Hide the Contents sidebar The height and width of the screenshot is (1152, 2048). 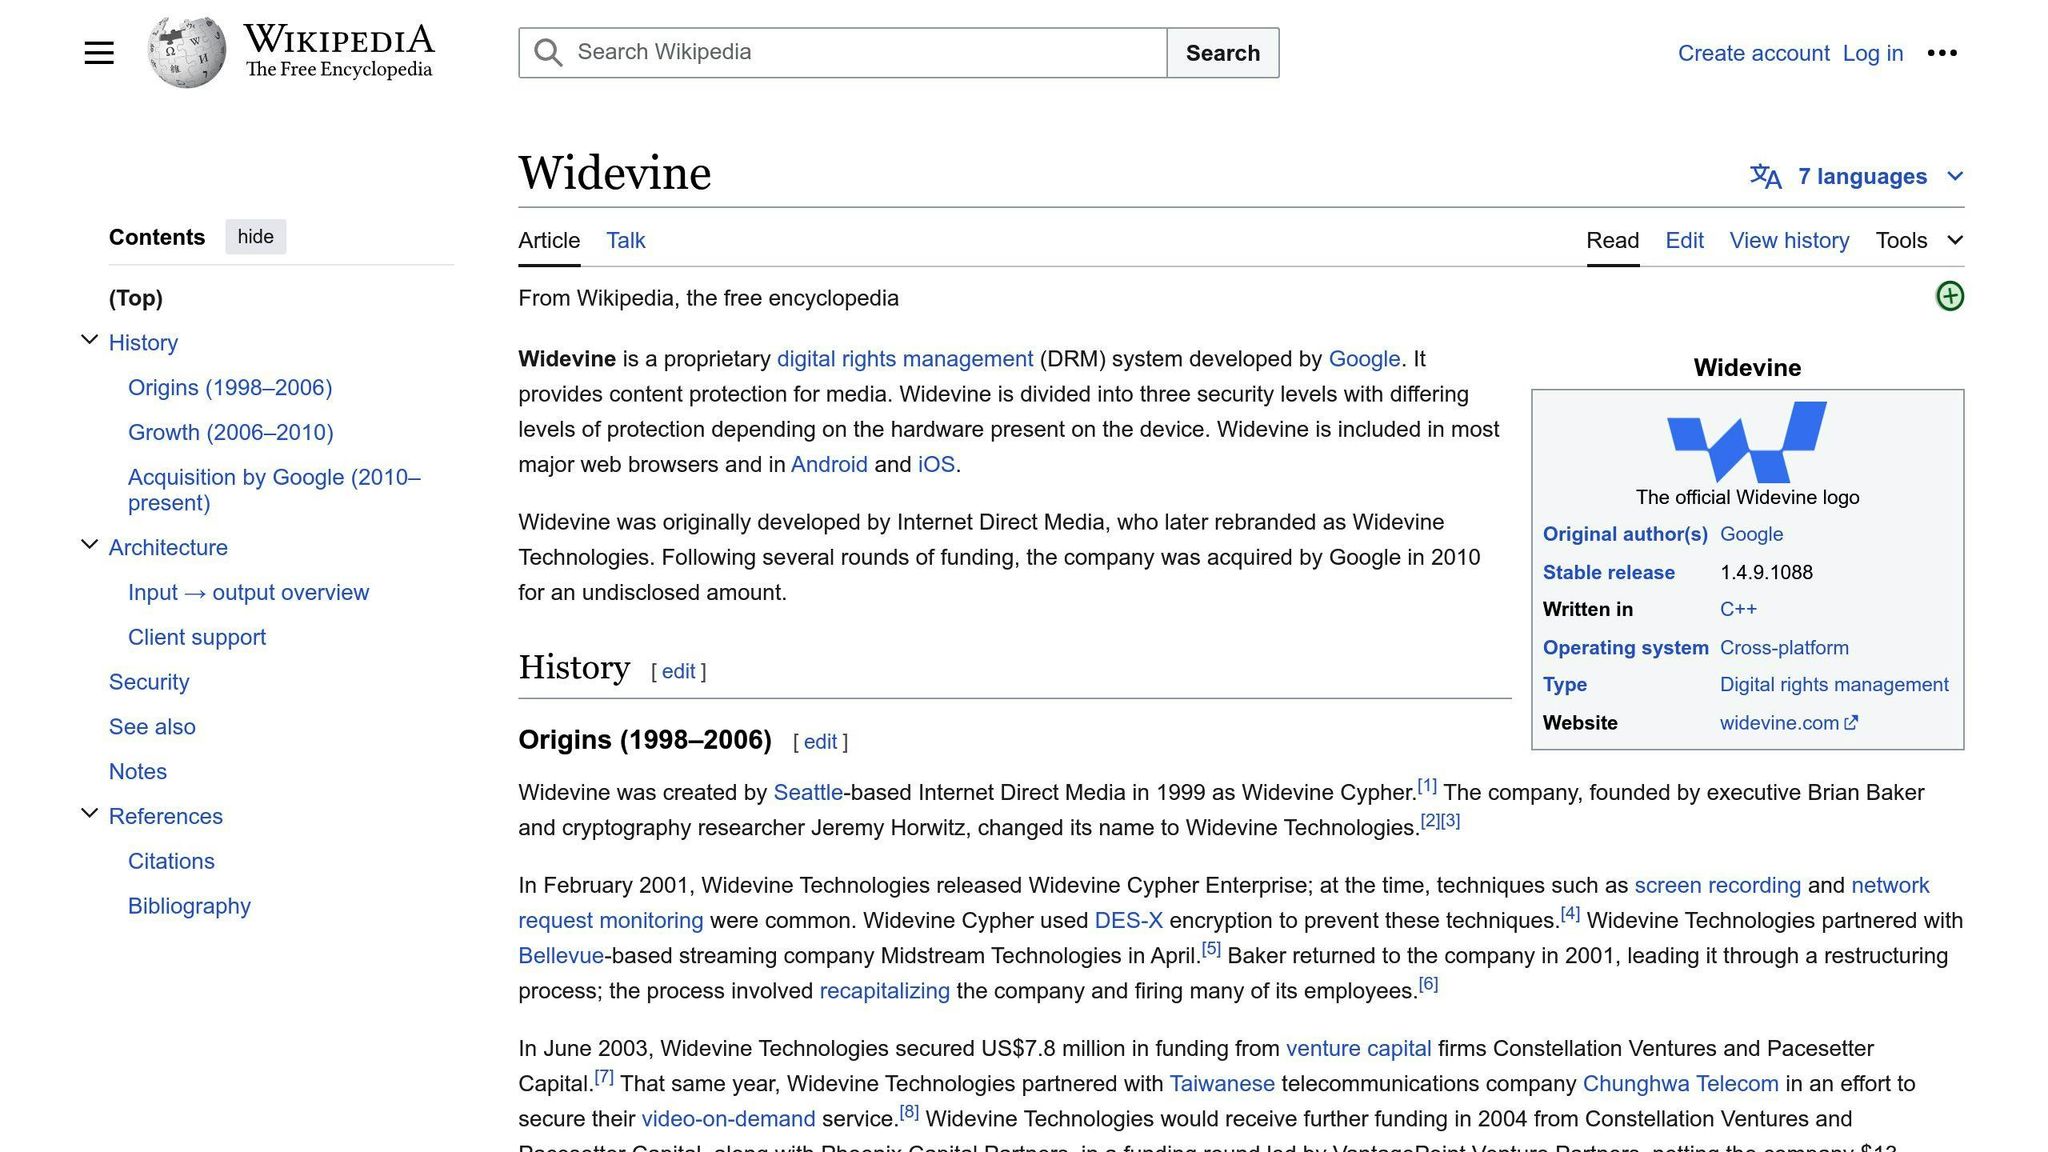255,237
